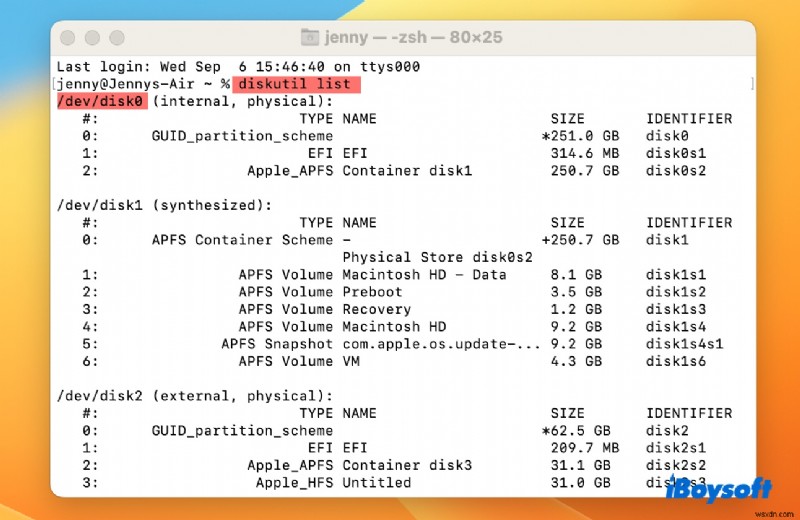Viewport: 800px width, 520px height.
Task: Click the "Container disk3" name
Action: [407, 465]
